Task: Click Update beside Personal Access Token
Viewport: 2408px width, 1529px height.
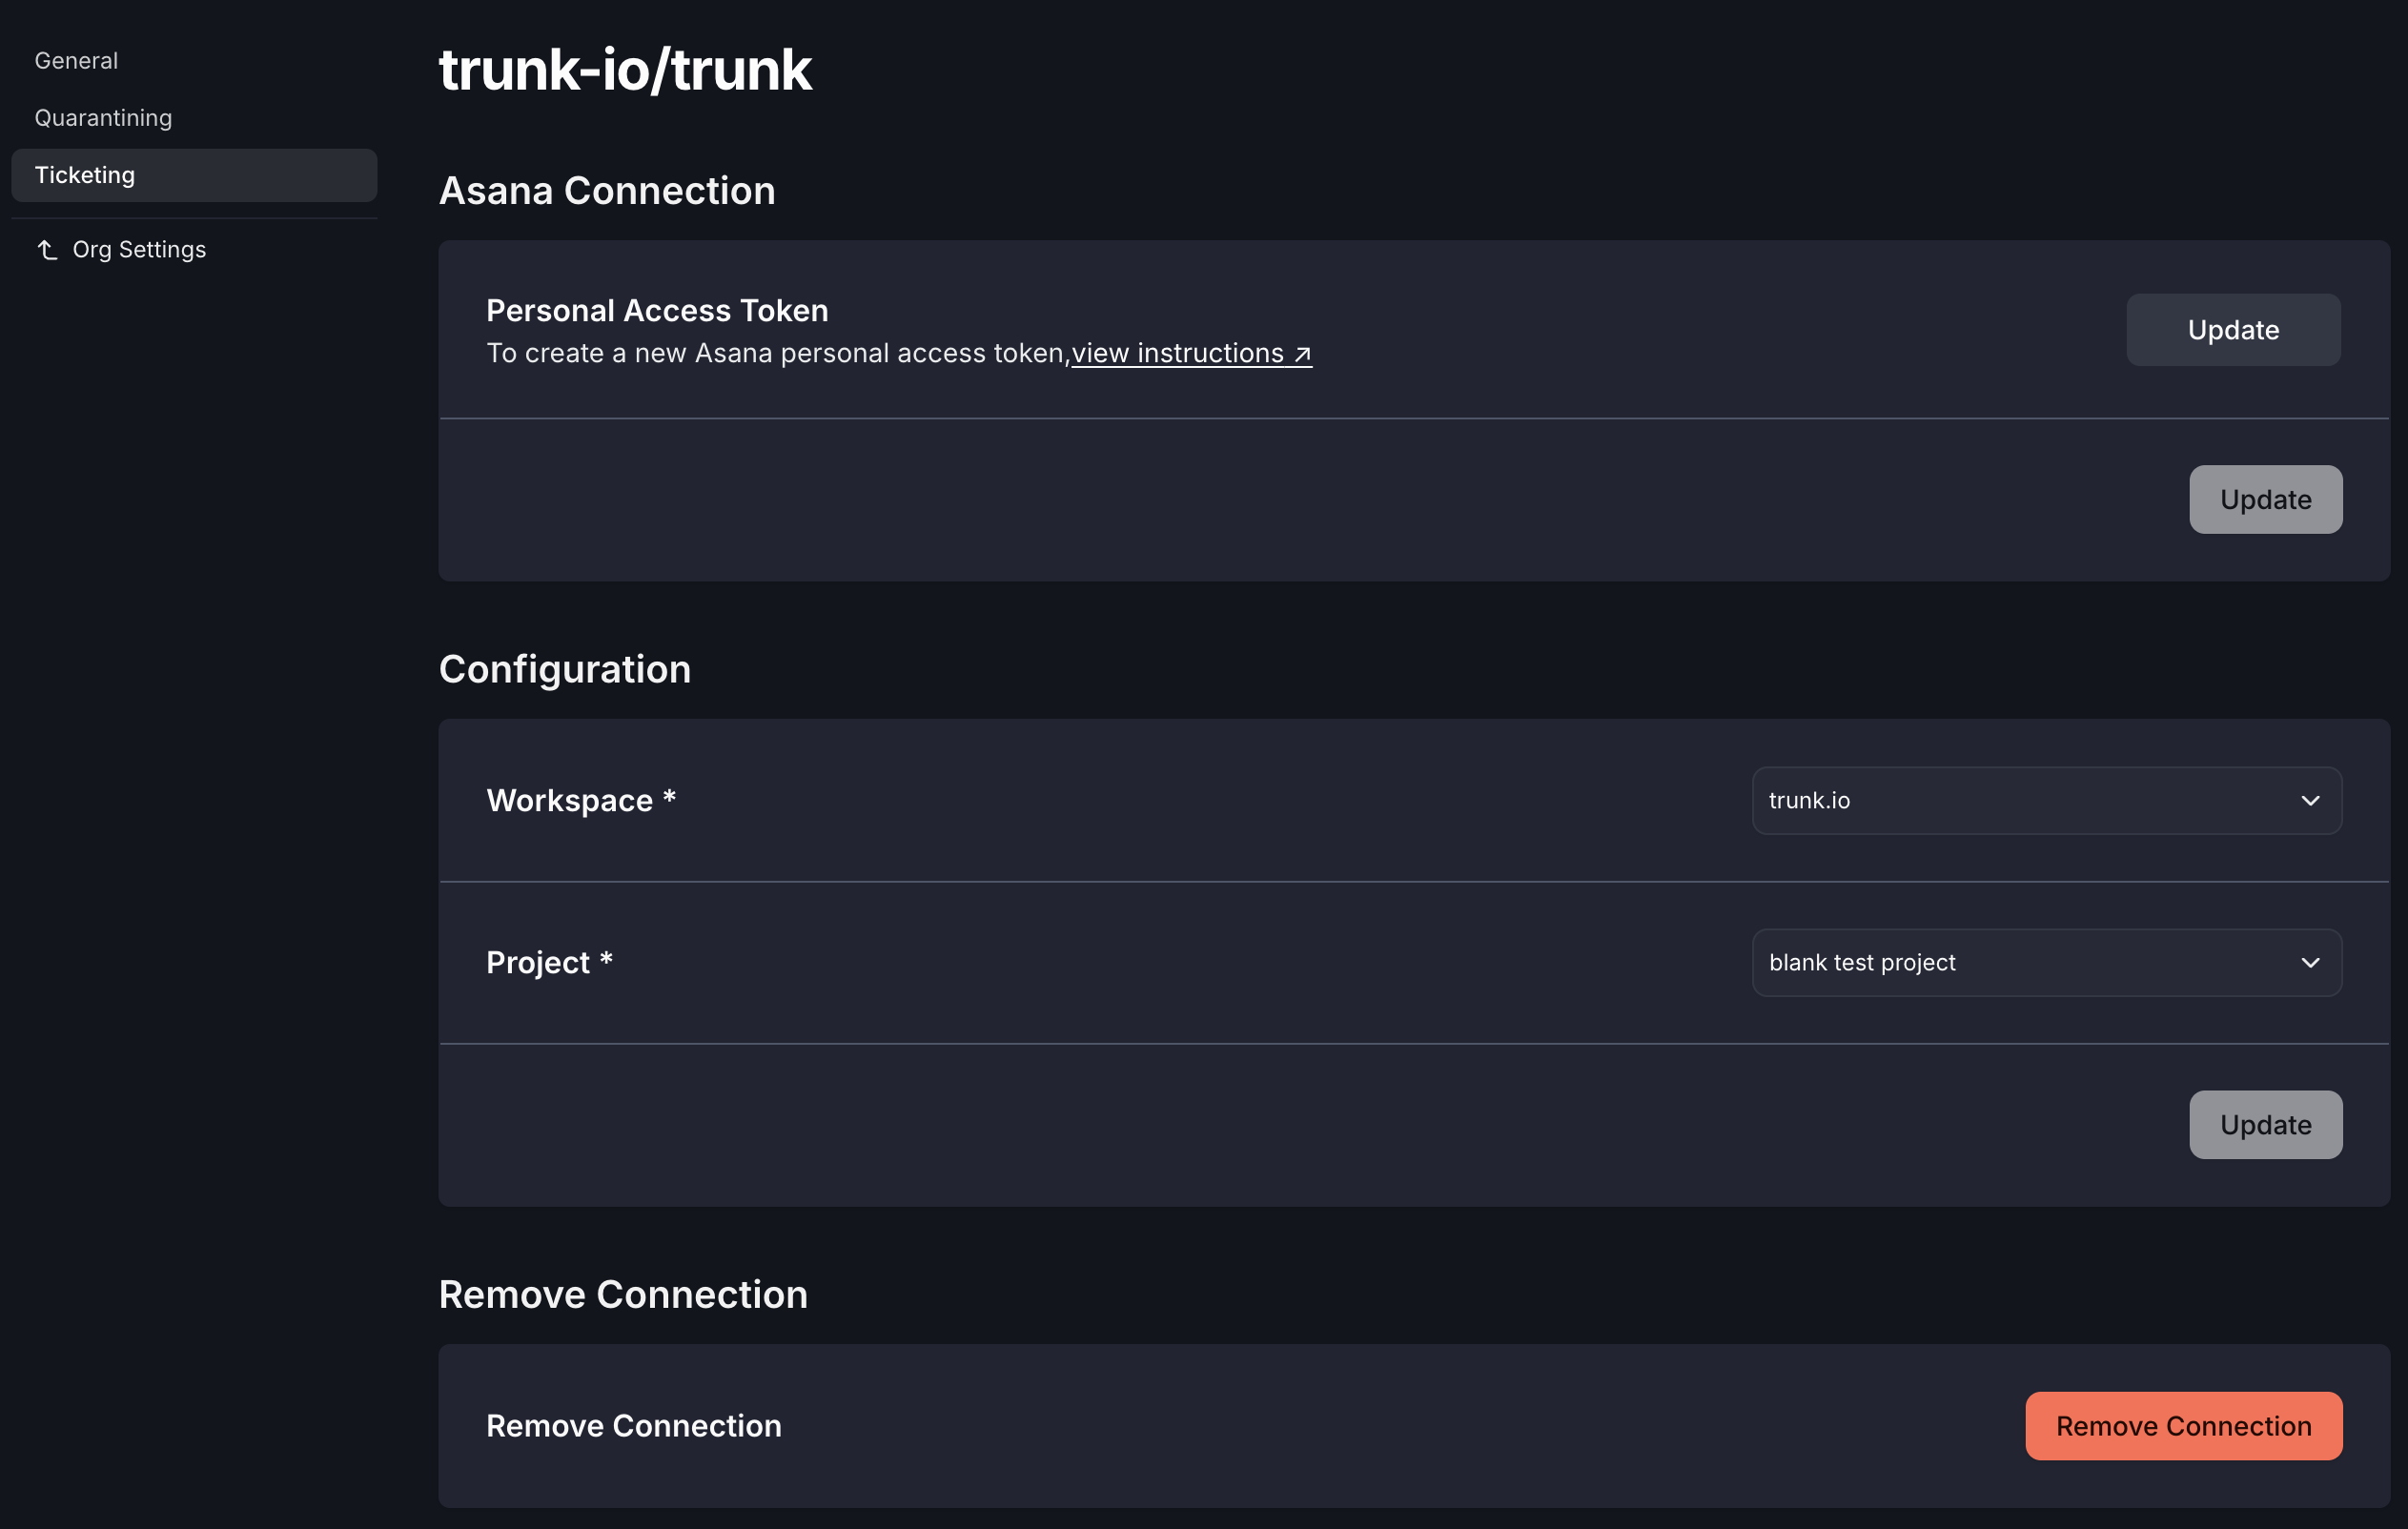Action: point(2233,330)
